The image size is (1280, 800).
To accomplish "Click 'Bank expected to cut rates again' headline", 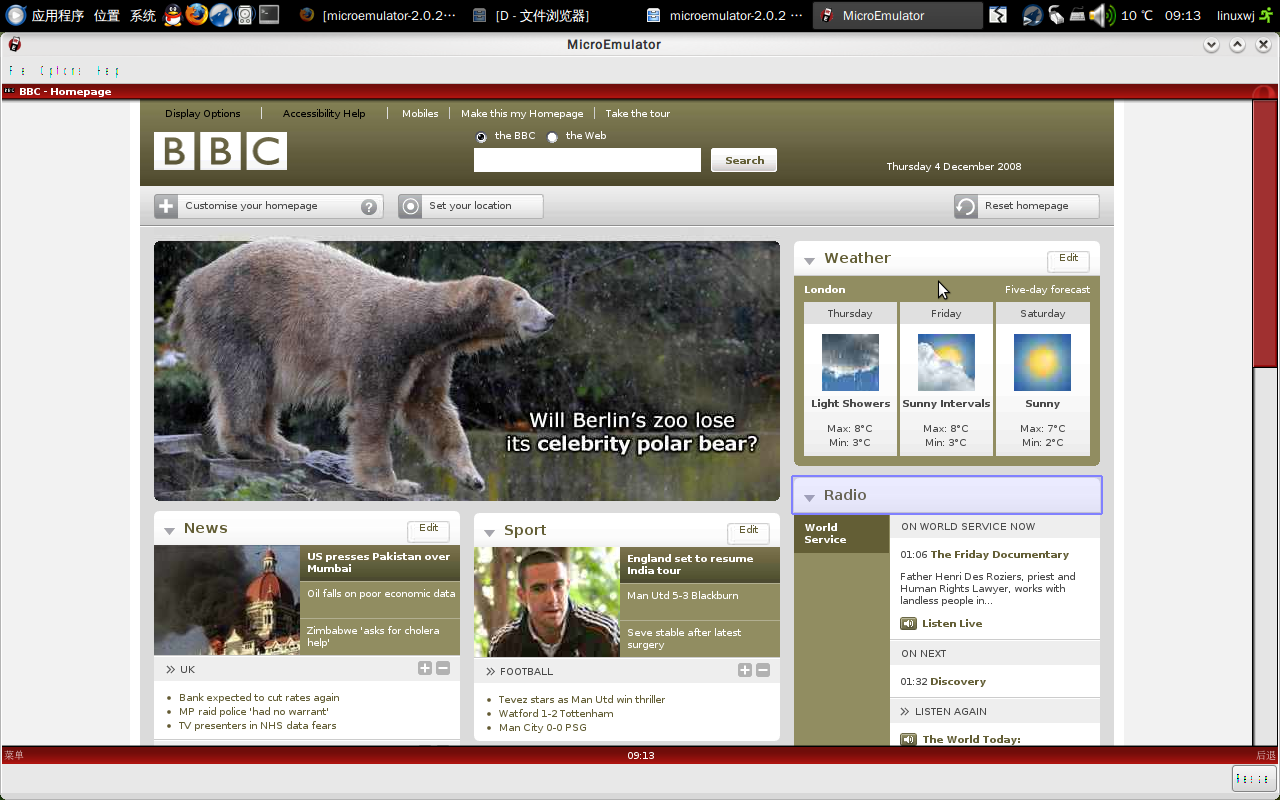I will (259, 697).
